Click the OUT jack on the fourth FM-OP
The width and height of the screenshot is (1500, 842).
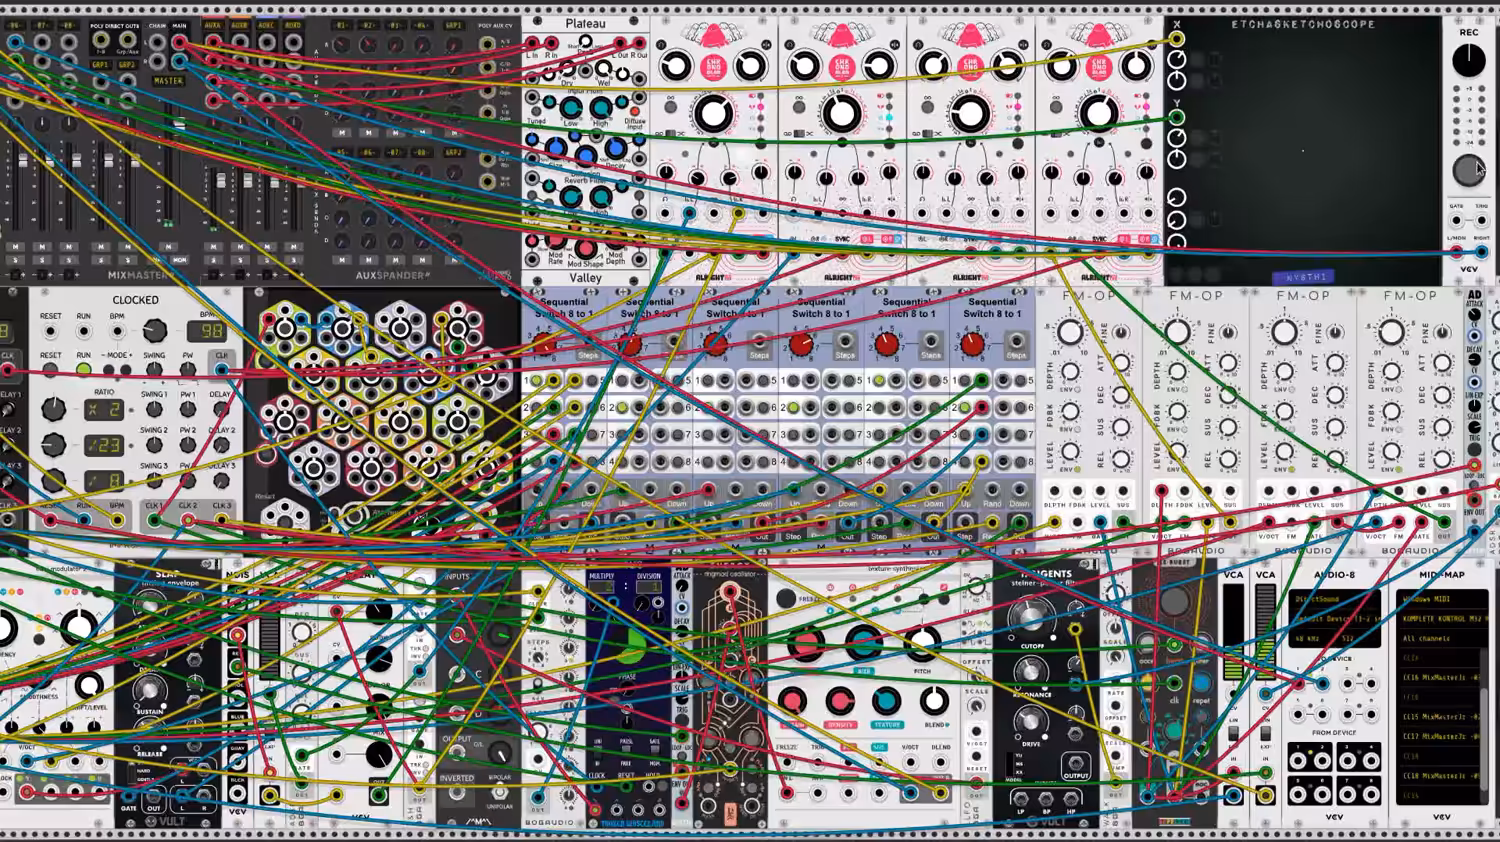coord(1444,522)
